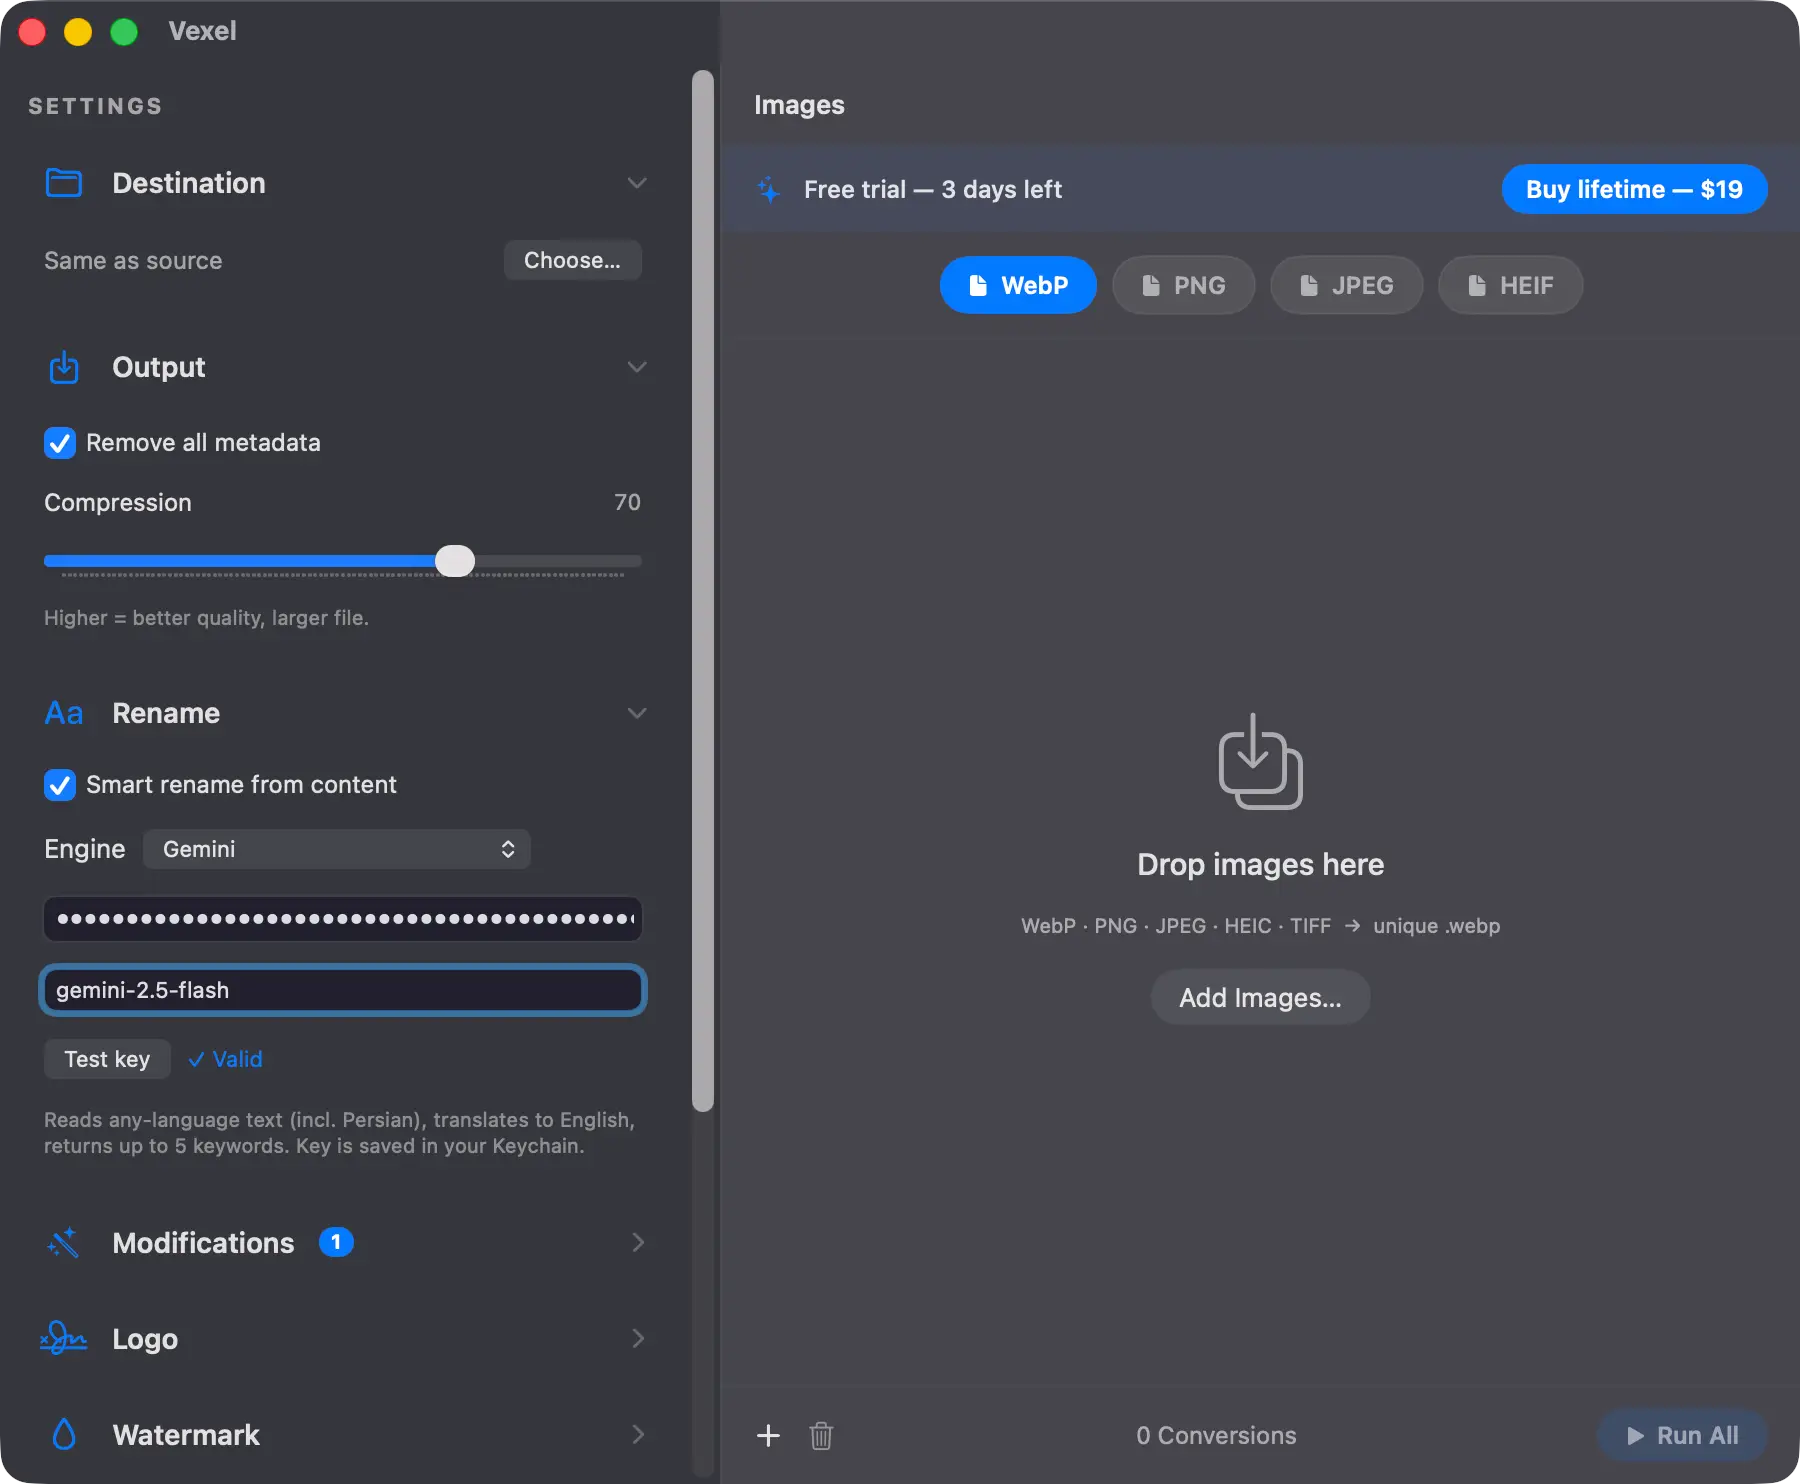Click the Compression slider handle

[455, 561]
